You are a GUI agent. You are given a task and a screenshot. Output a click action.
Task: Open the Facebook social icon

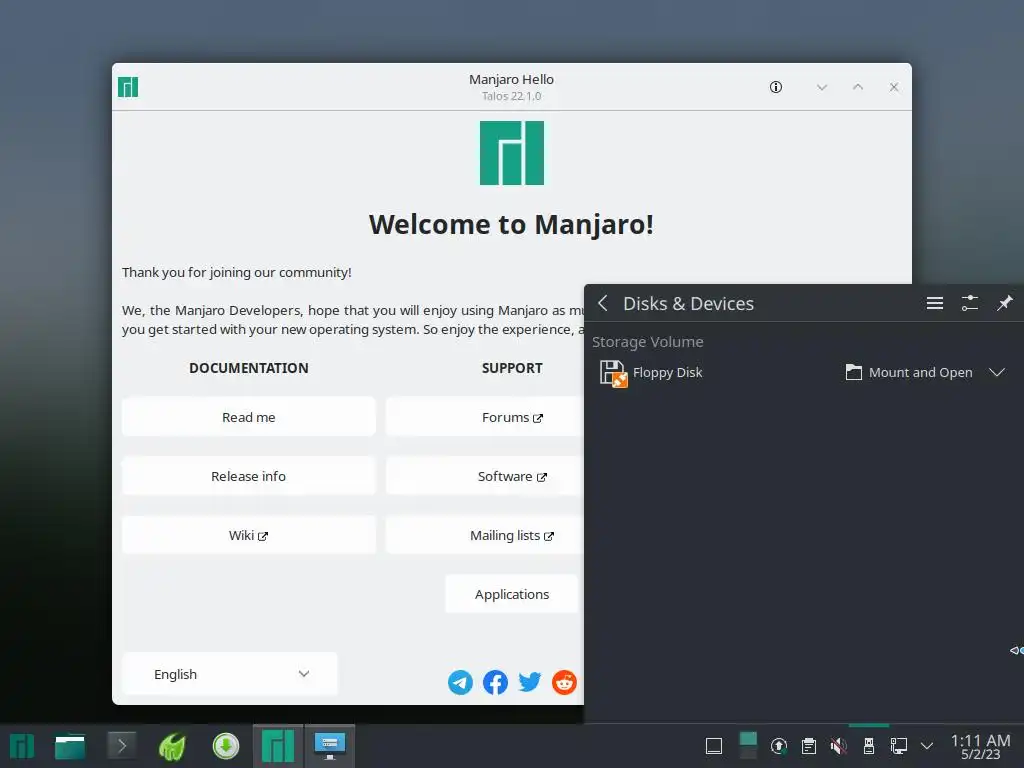[495, 682]
